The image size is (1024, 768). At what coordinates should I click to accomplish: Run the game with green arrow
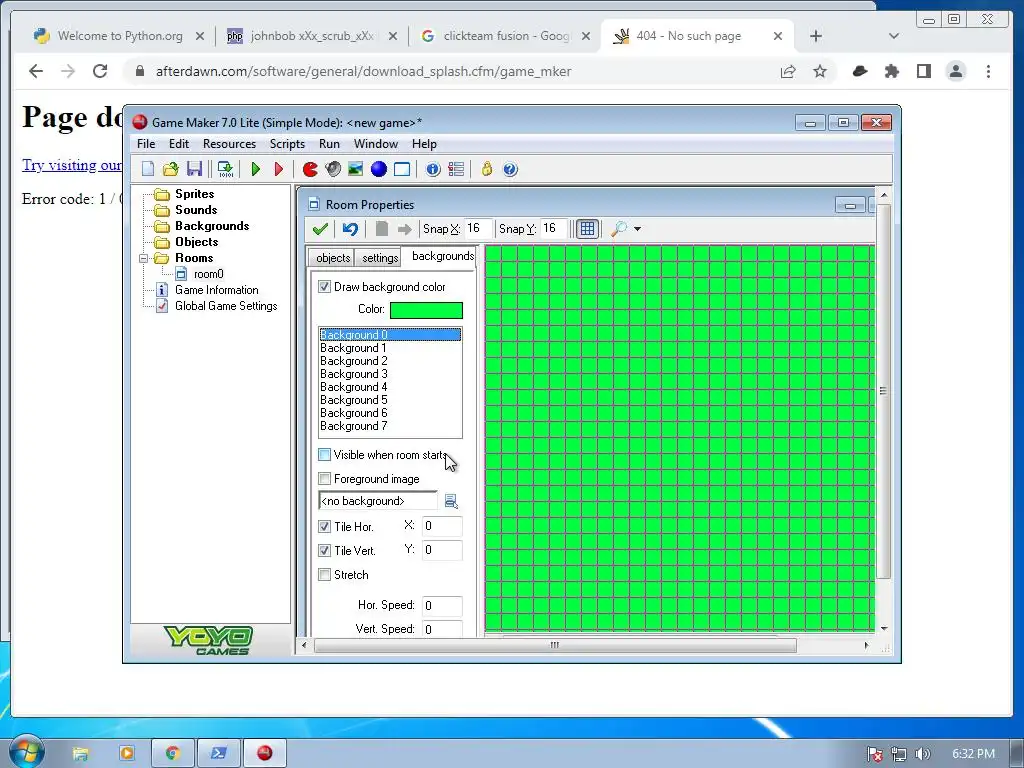256,169
